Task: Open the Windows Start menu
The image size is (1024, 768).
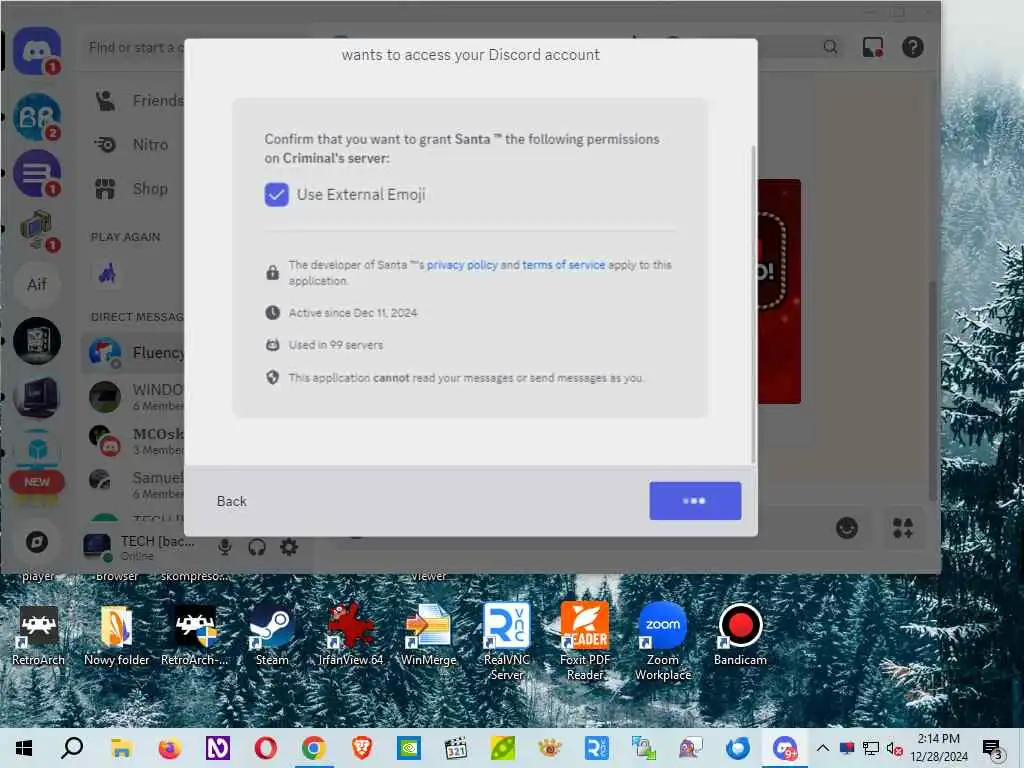Action: coord(24,748)
